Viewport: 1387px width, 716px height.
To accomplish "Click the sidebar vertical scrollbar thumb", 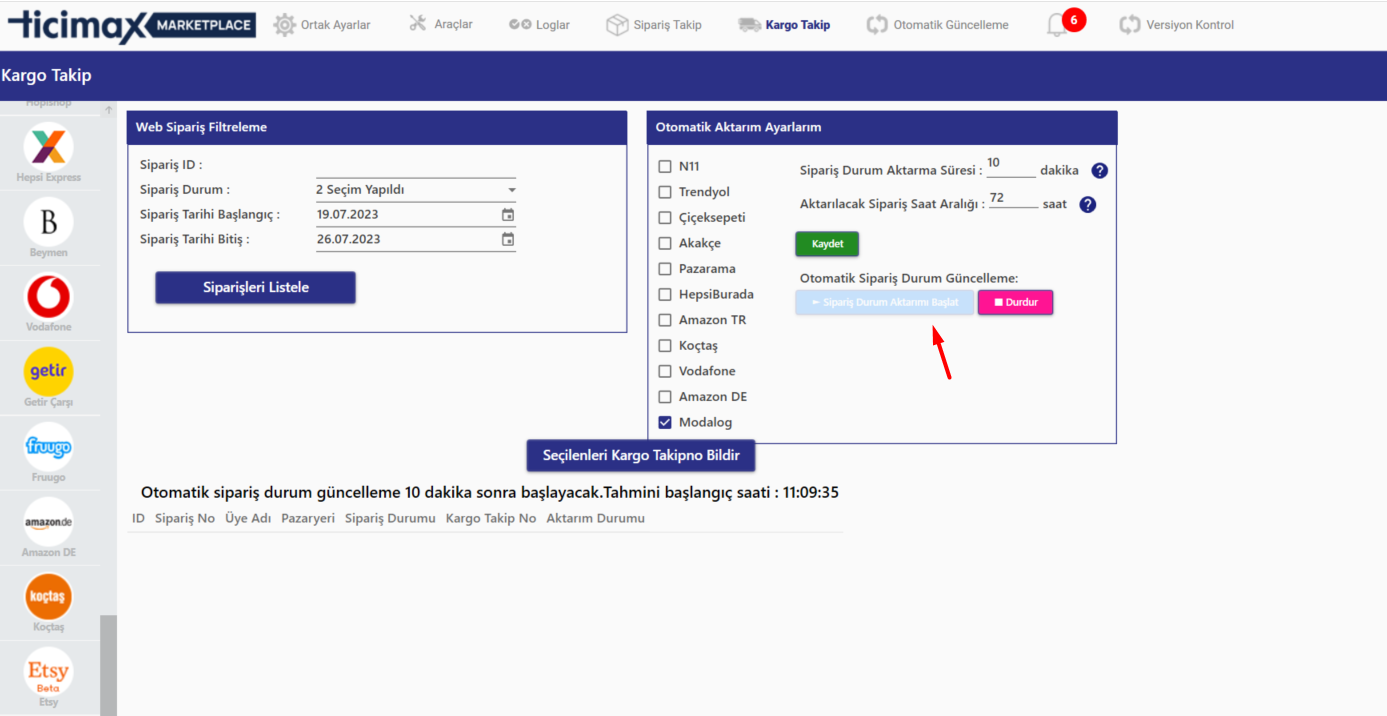I will (108, 665).
